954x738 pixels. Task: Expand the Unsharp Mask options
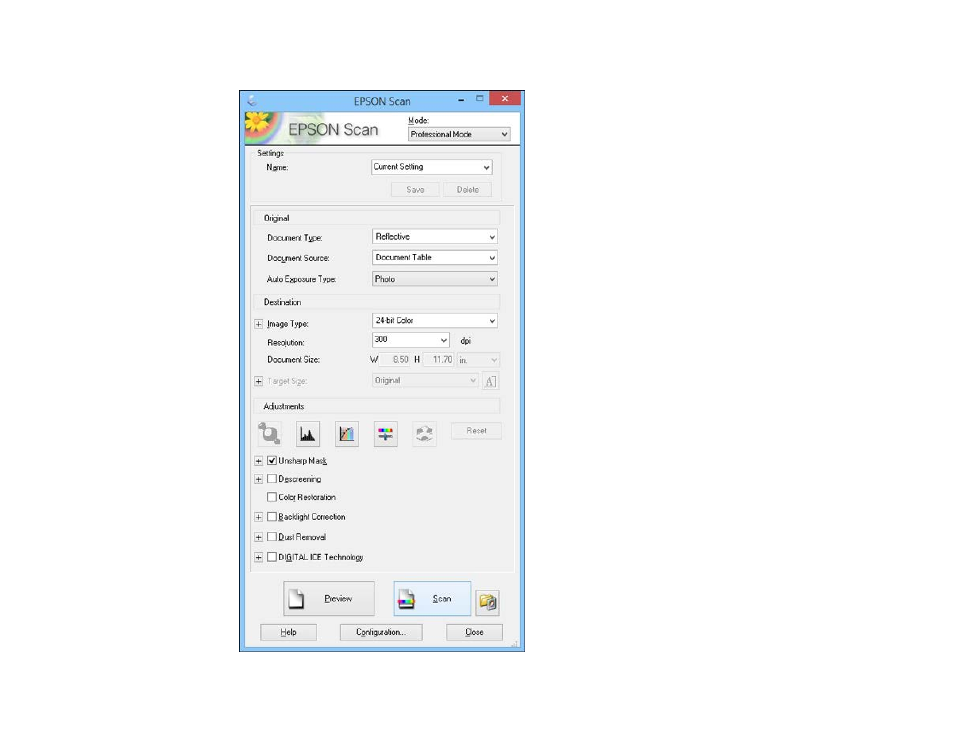pyautogui.click(x=259, y=461)
